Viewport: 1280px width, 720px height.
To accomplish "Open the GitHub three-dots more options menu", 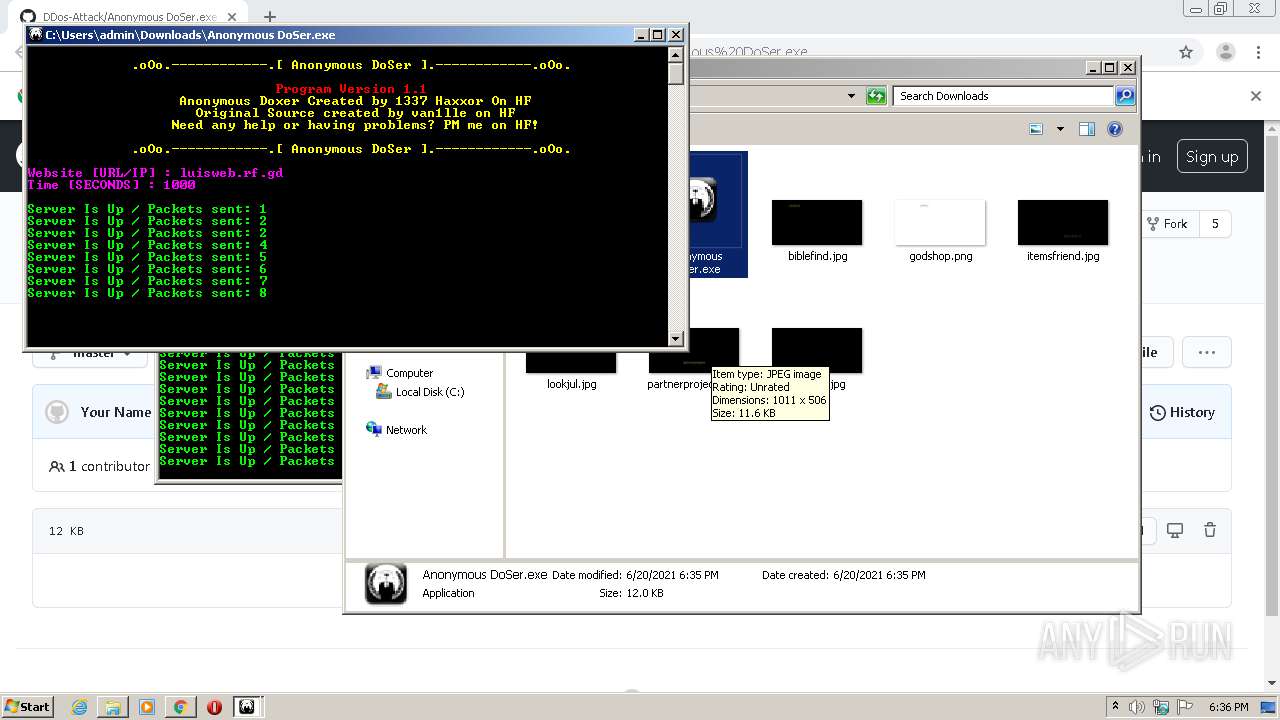I will click(1206, 352).
